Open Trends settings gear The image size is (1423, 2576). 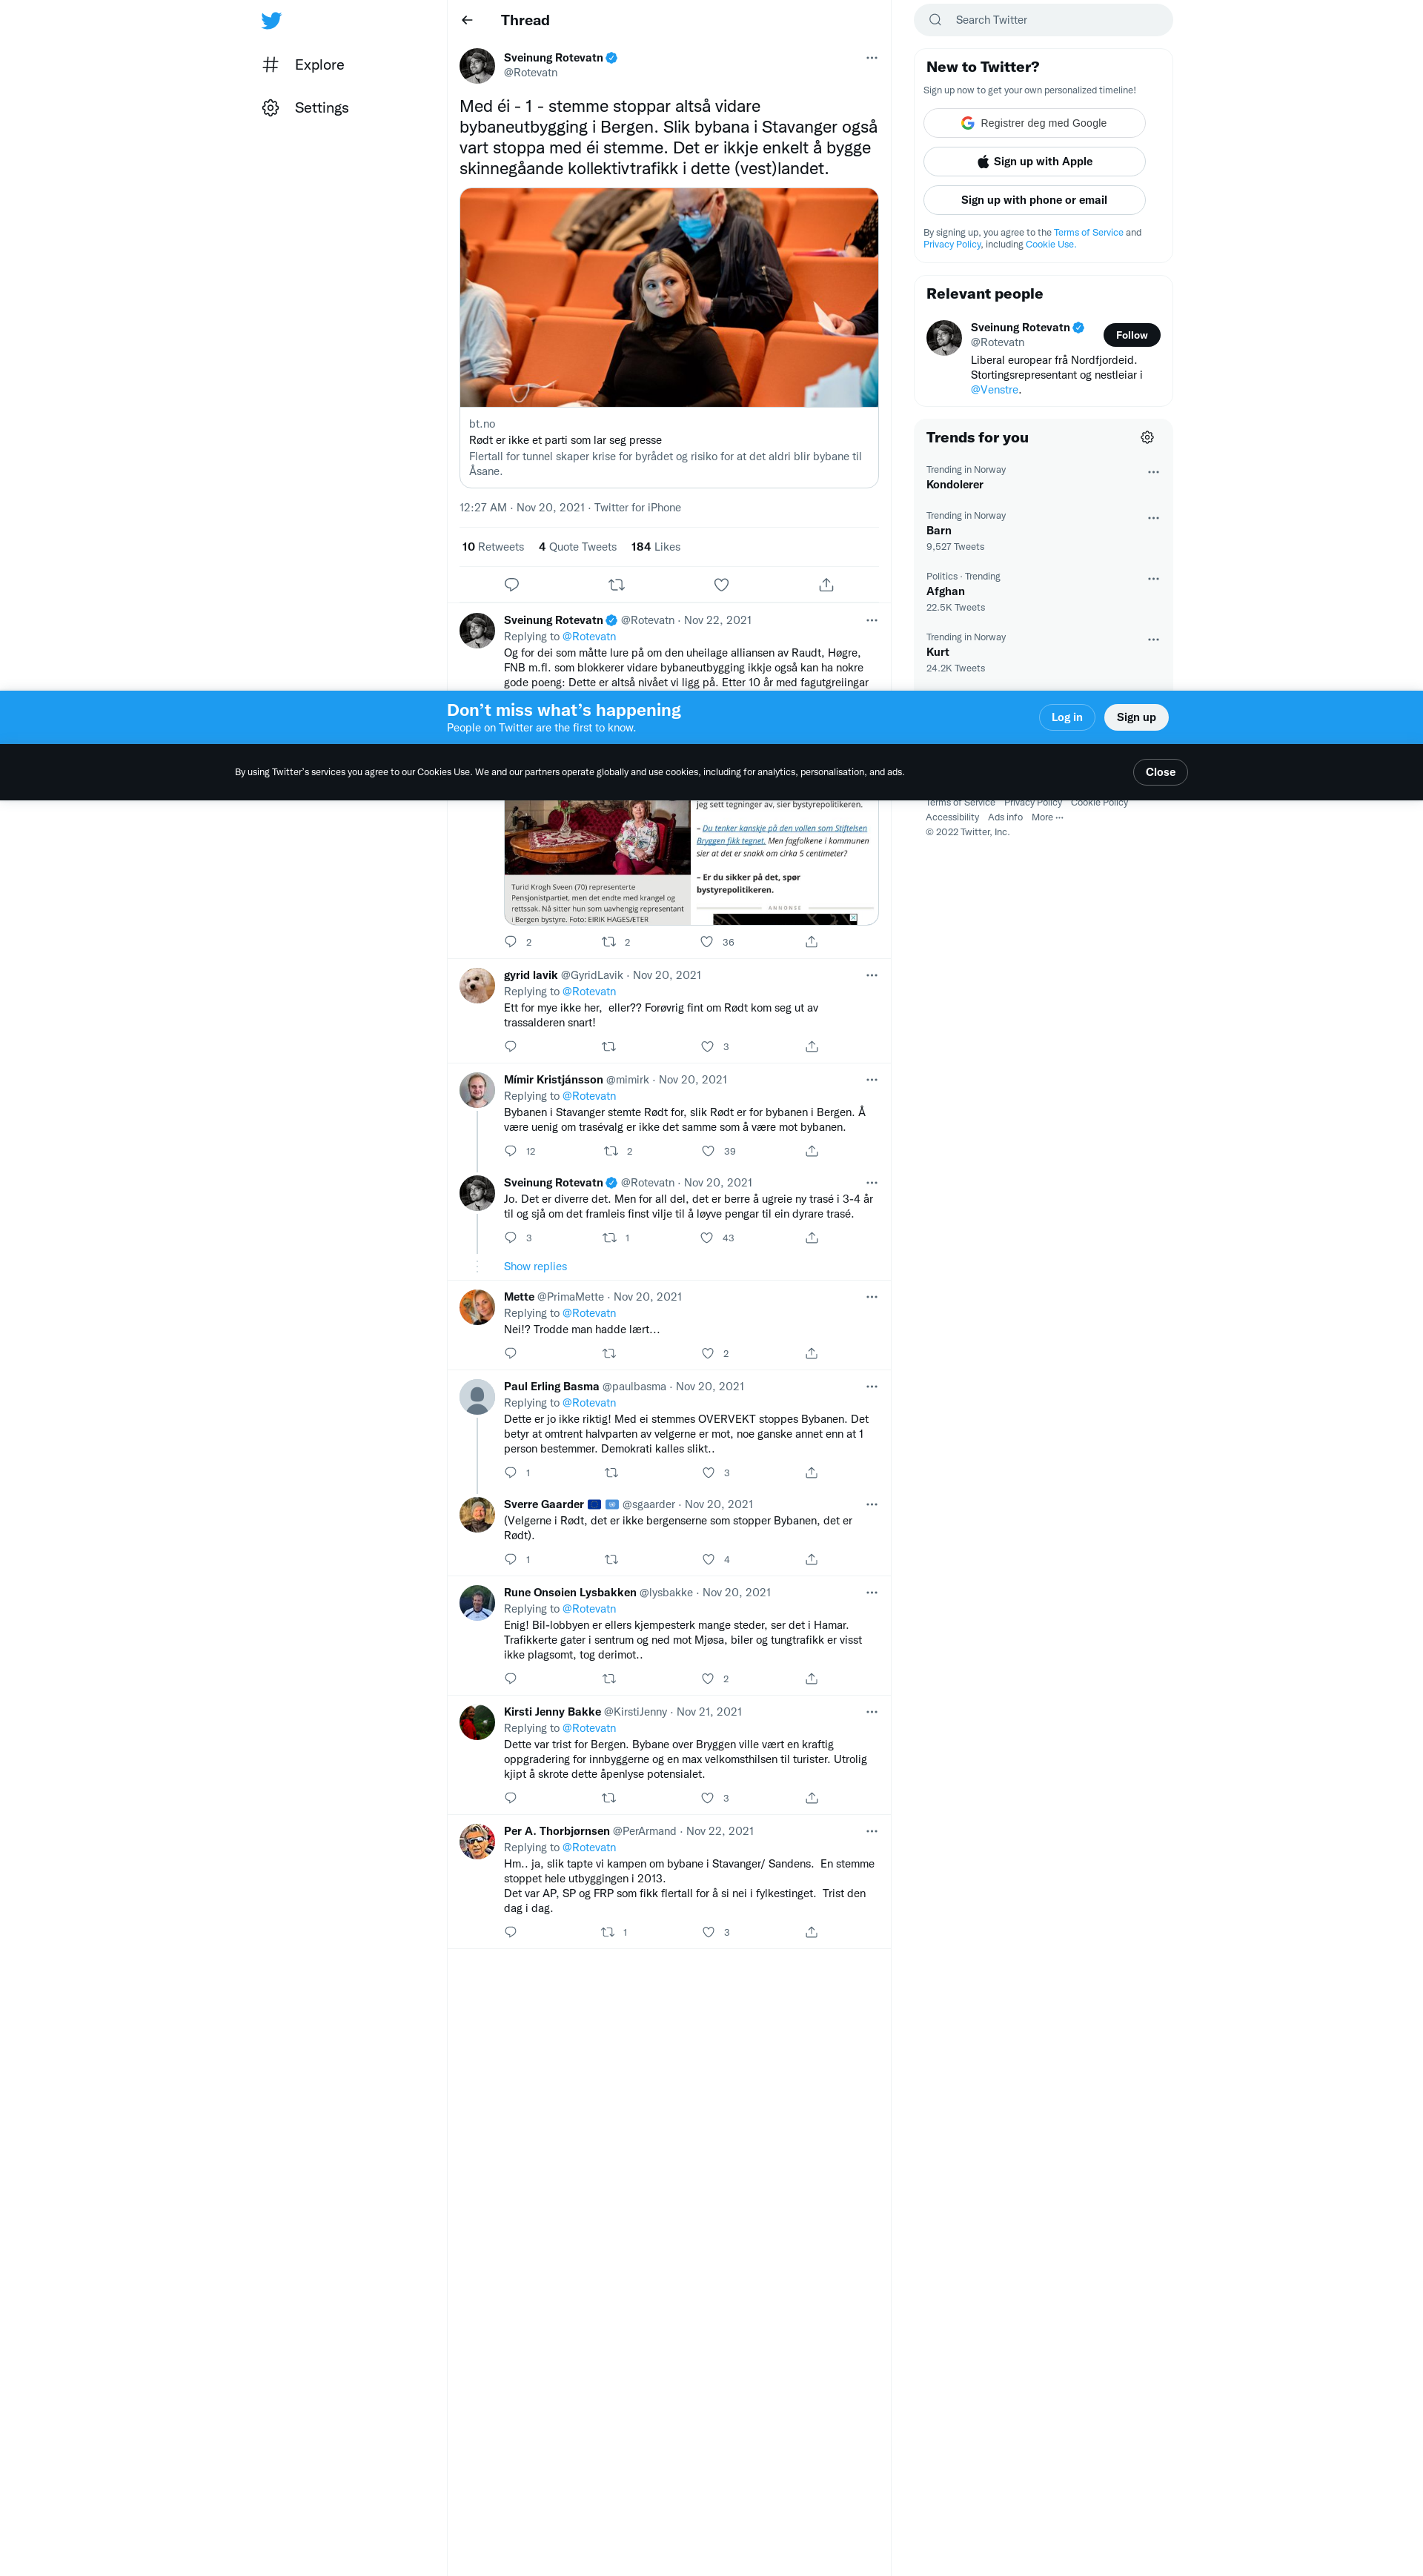pos(1147,438)
